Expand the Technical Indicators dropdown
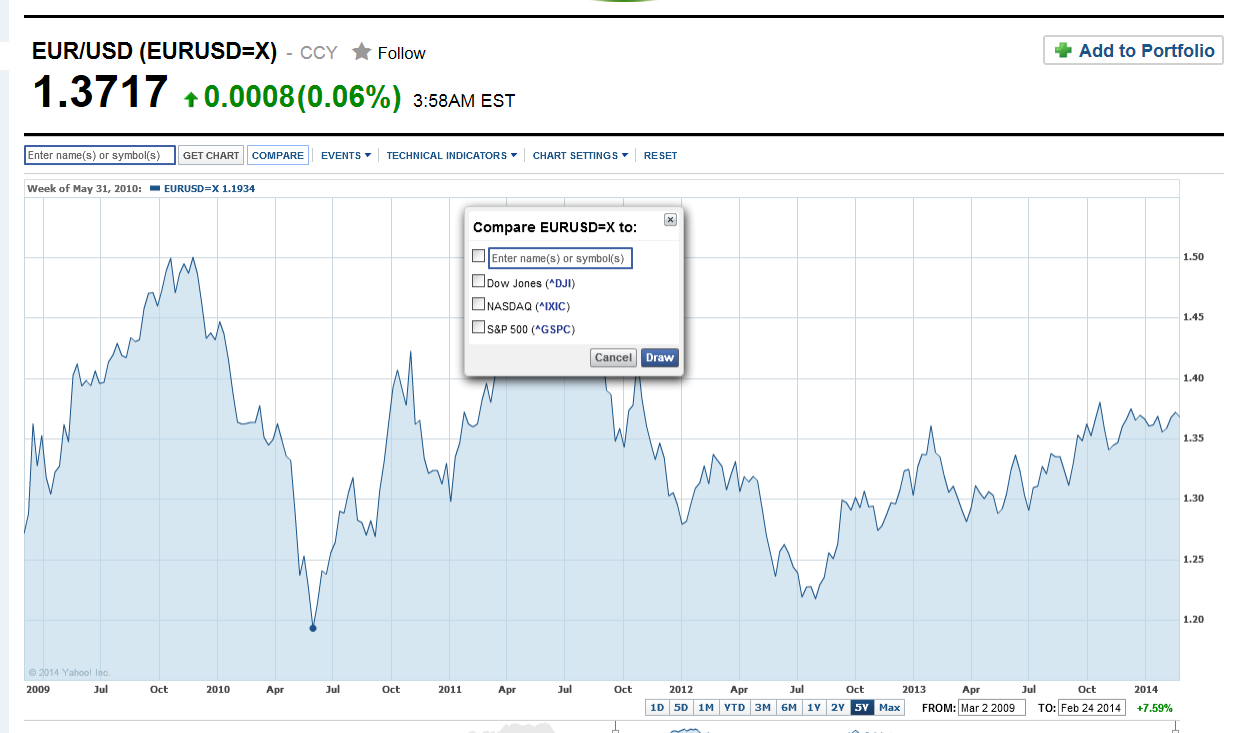 click(452, 155)
